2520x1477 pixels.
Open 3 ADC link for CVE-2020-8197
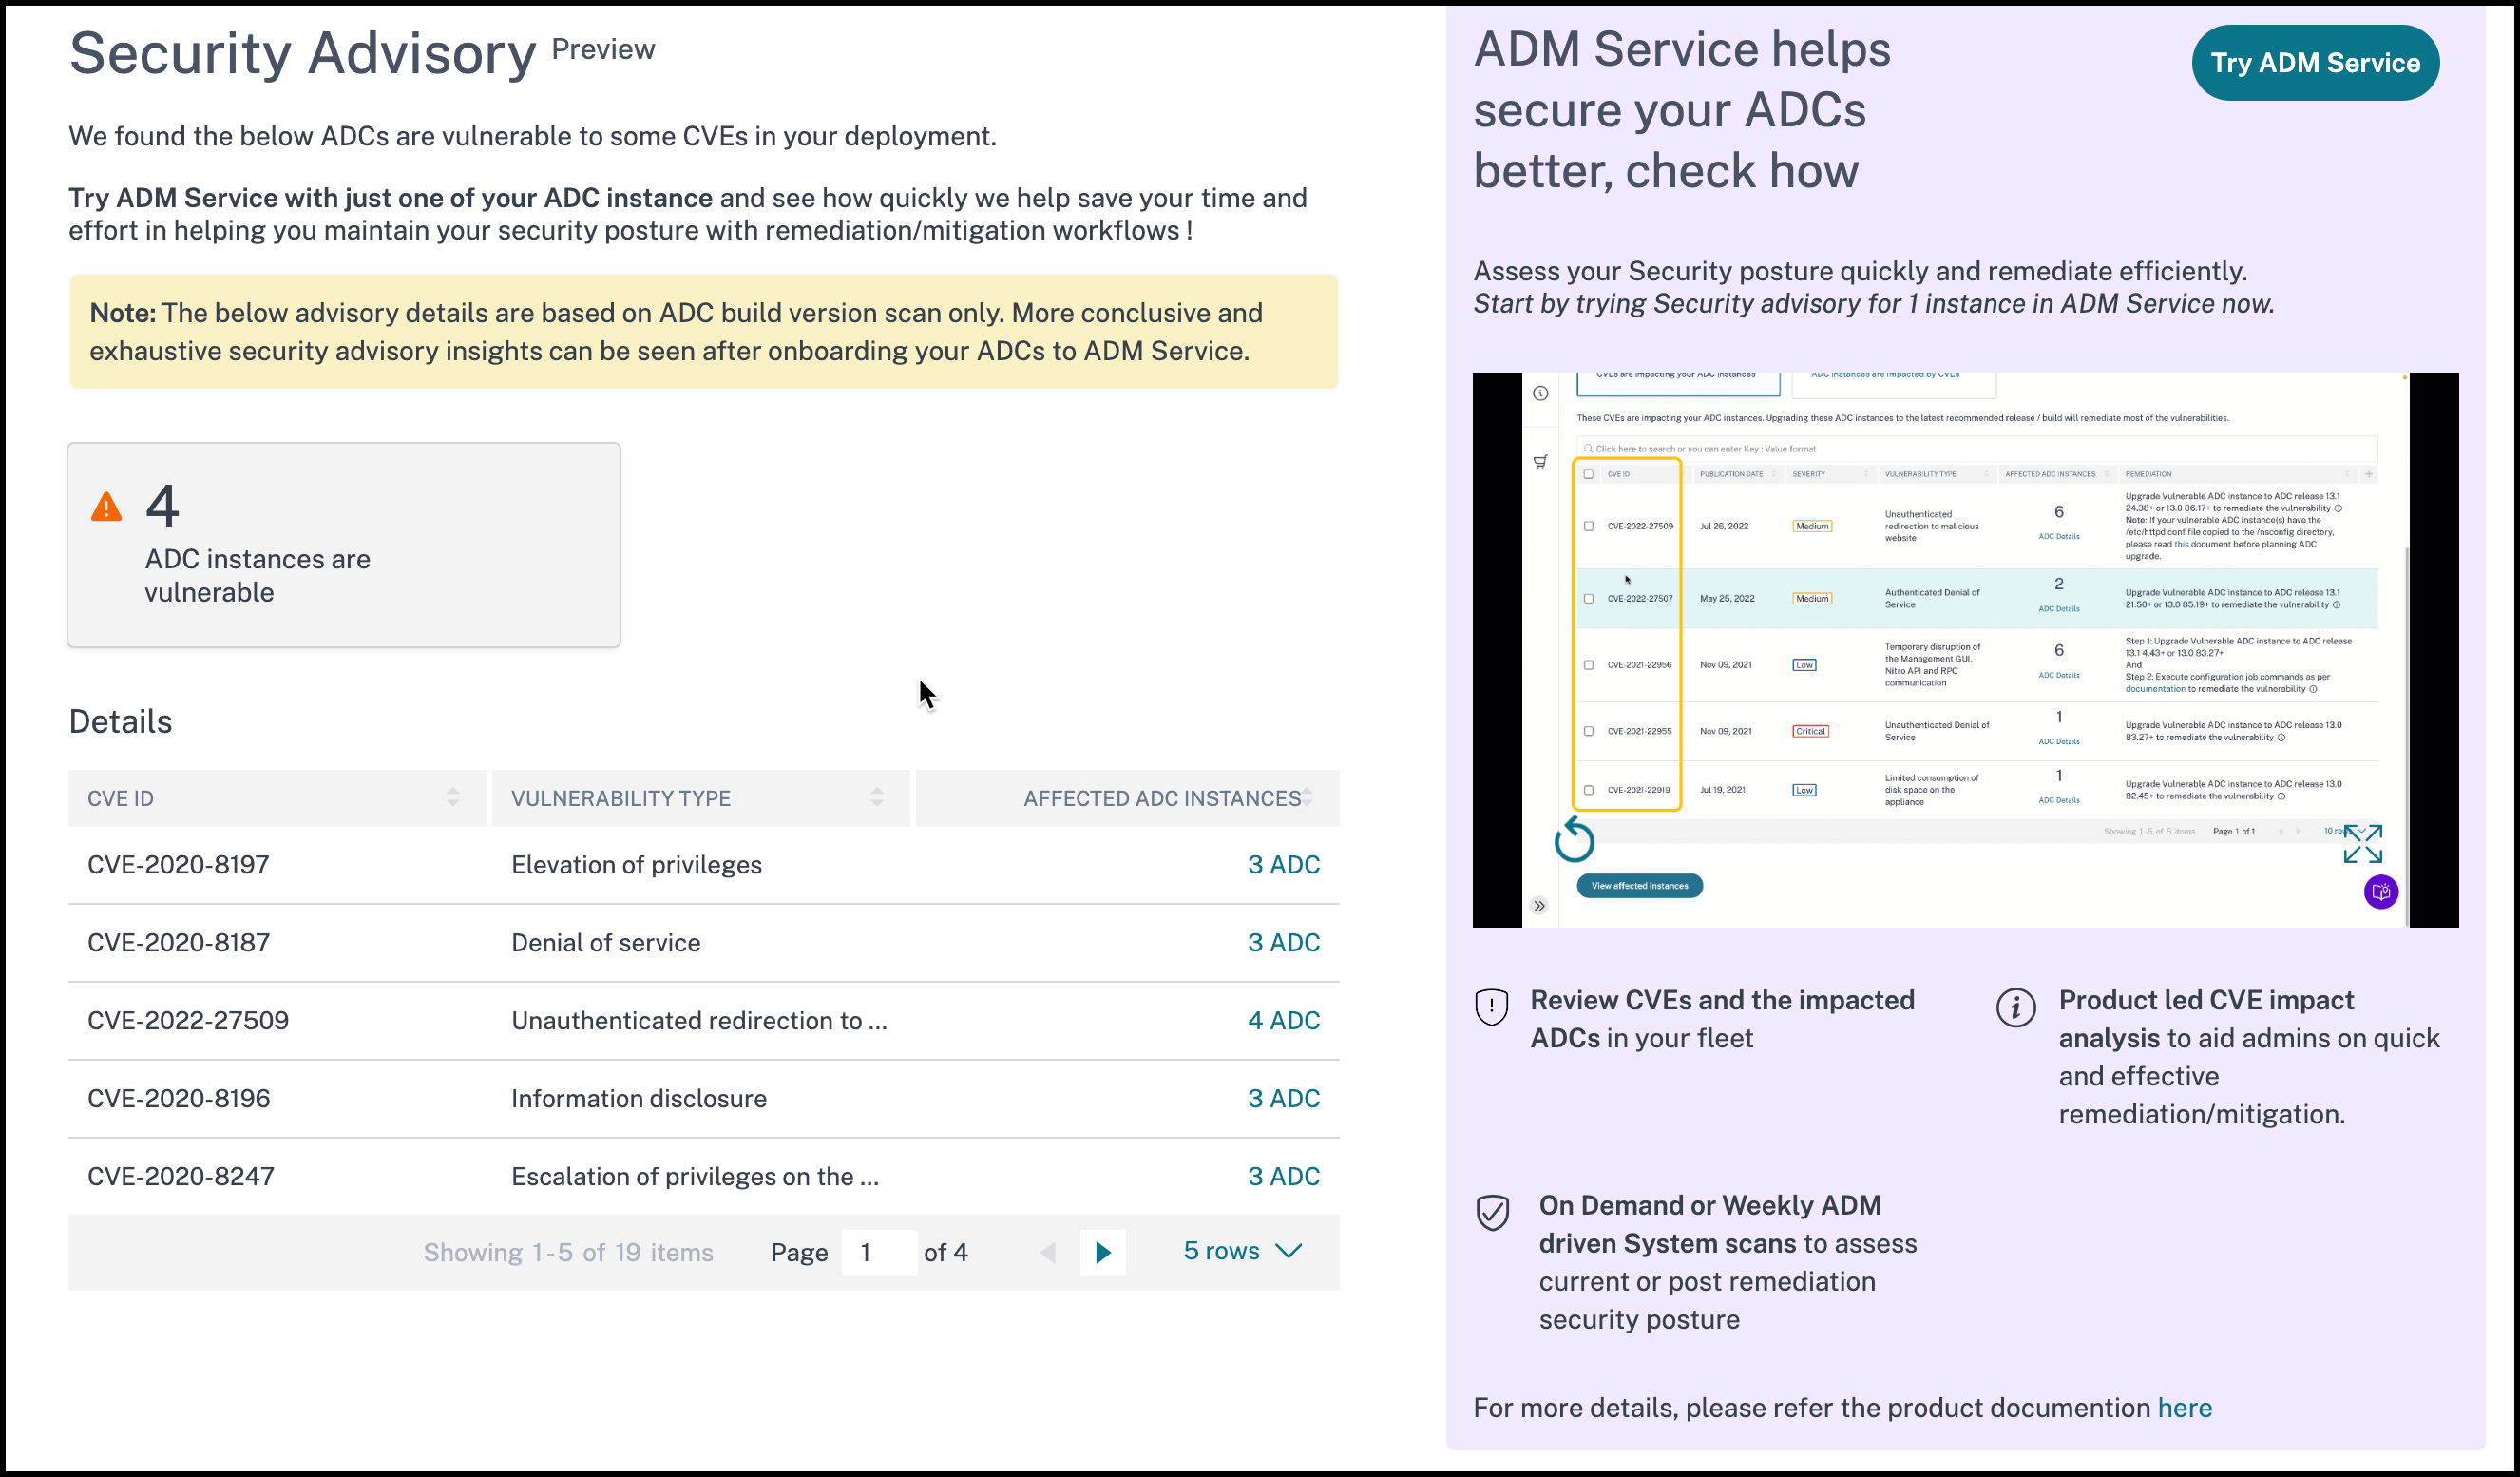1283,864
